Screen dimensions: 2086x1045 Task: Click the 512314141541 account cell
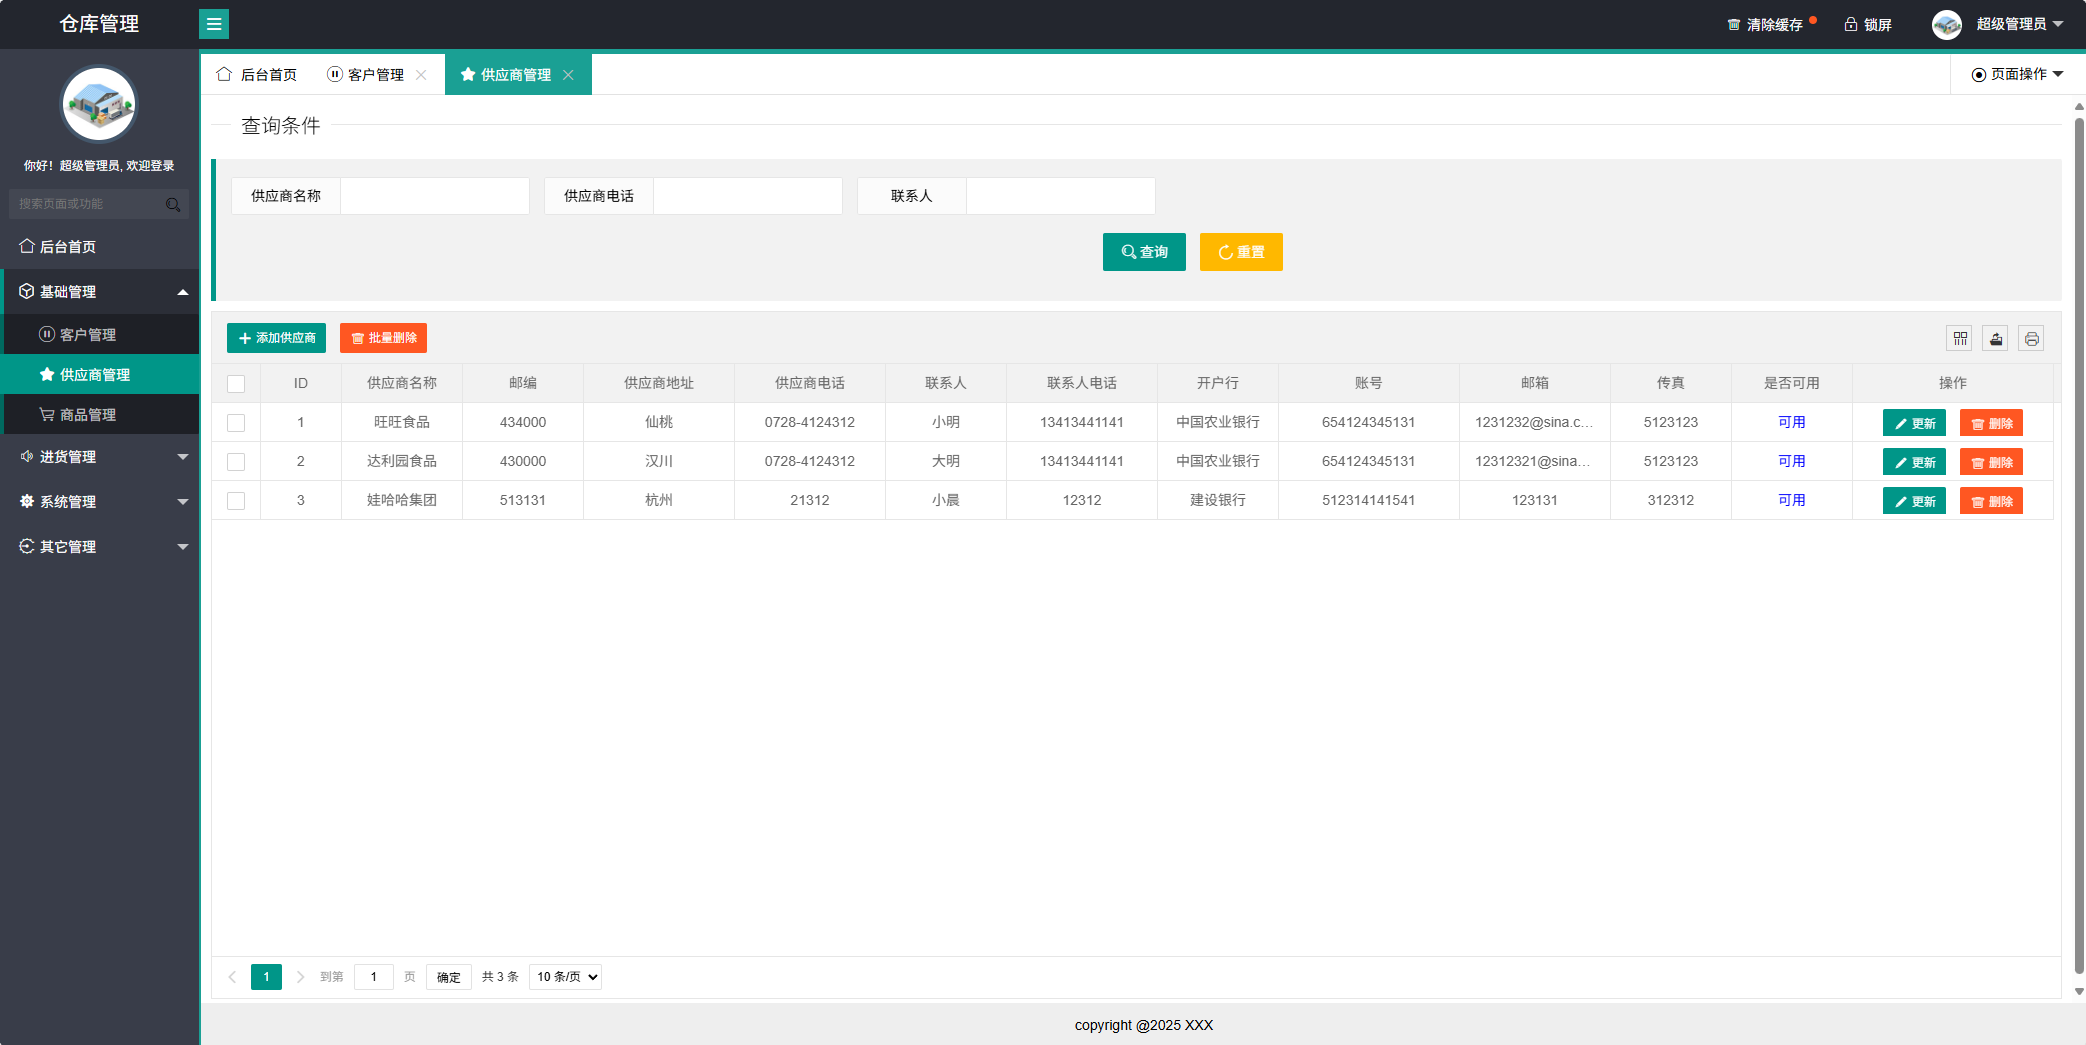(1369, 500)
